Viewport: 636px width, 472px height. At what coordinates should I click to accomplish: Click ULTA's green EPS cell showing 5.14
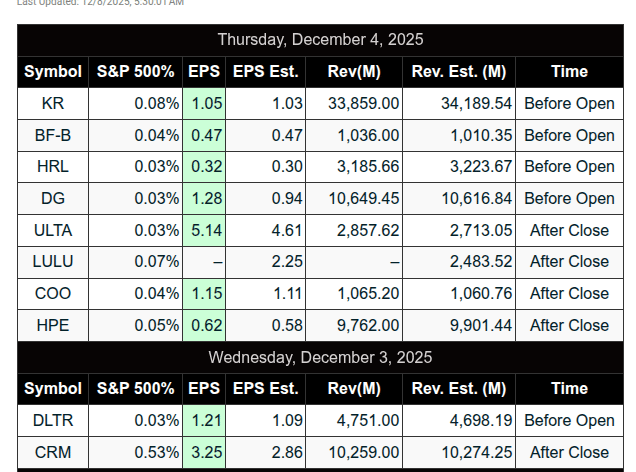[206, 230]
